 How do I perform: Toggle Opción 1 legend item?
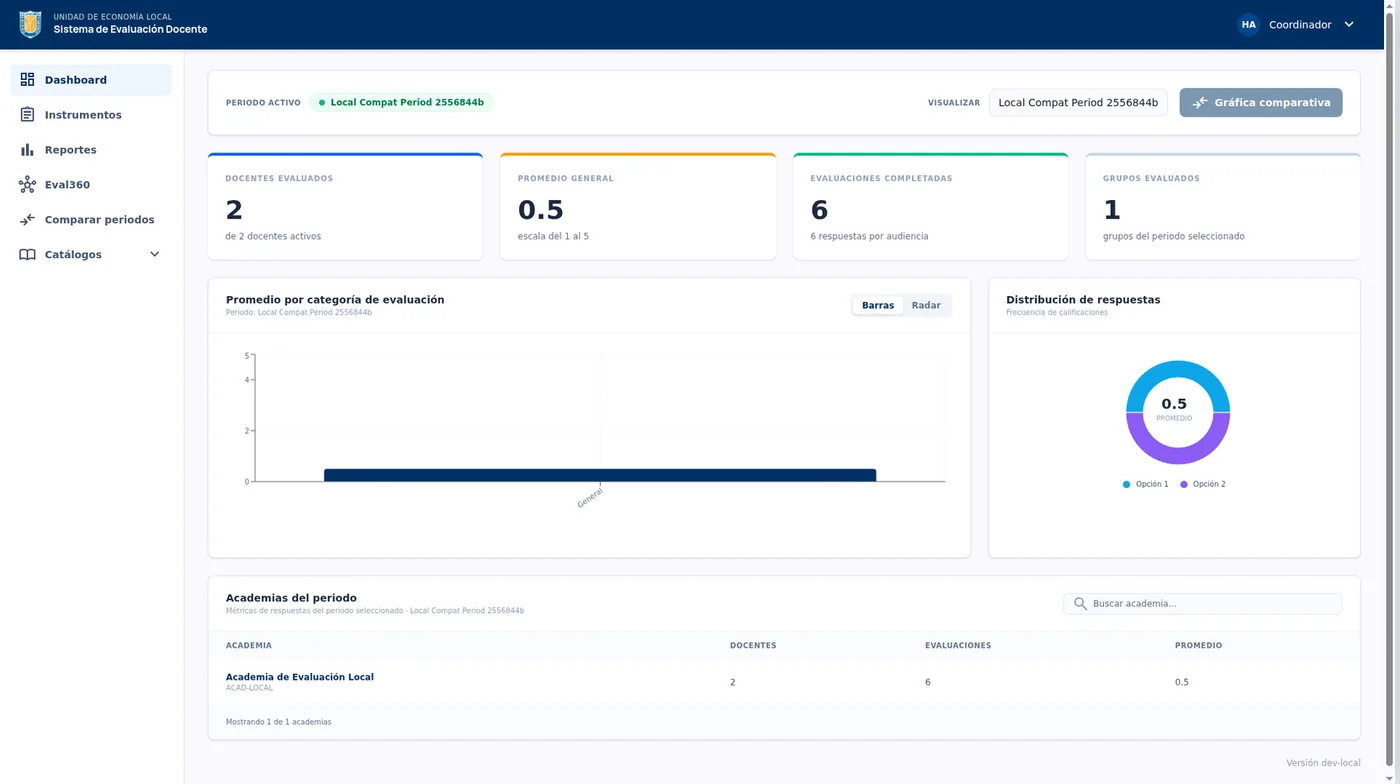[x=1146, y=484]
